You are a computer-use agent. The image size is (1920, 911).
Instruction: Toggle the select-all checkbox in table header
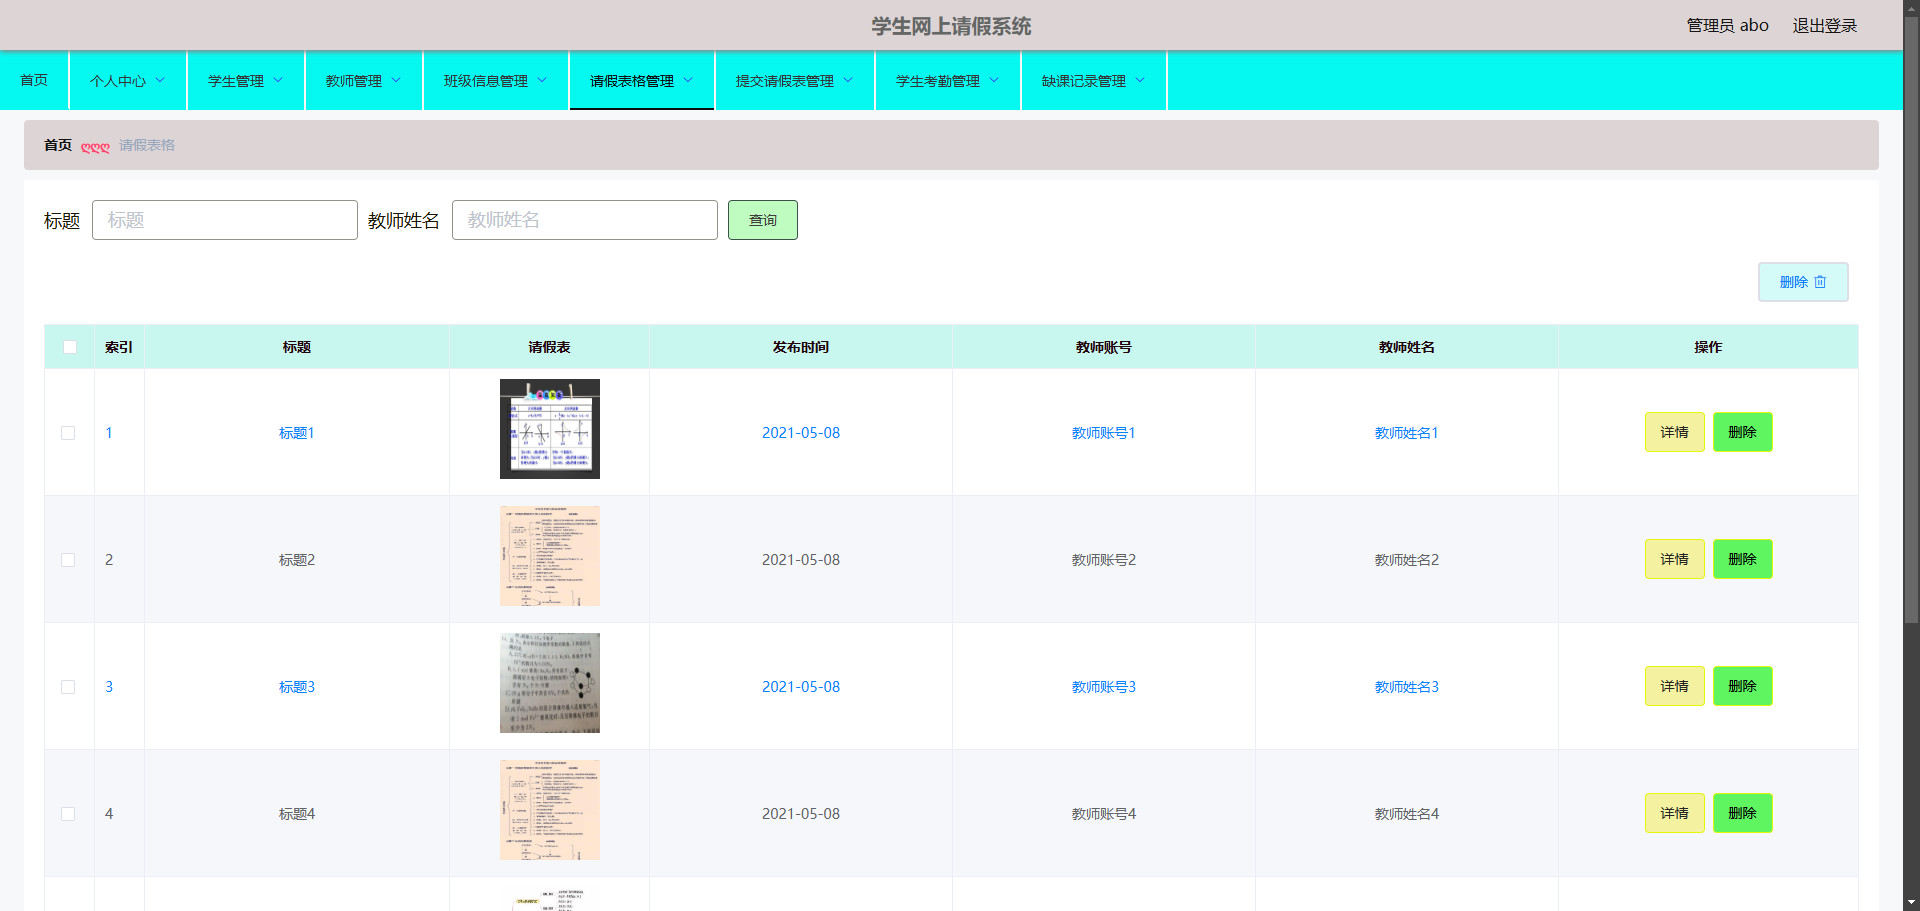click(x=70, y=347)
